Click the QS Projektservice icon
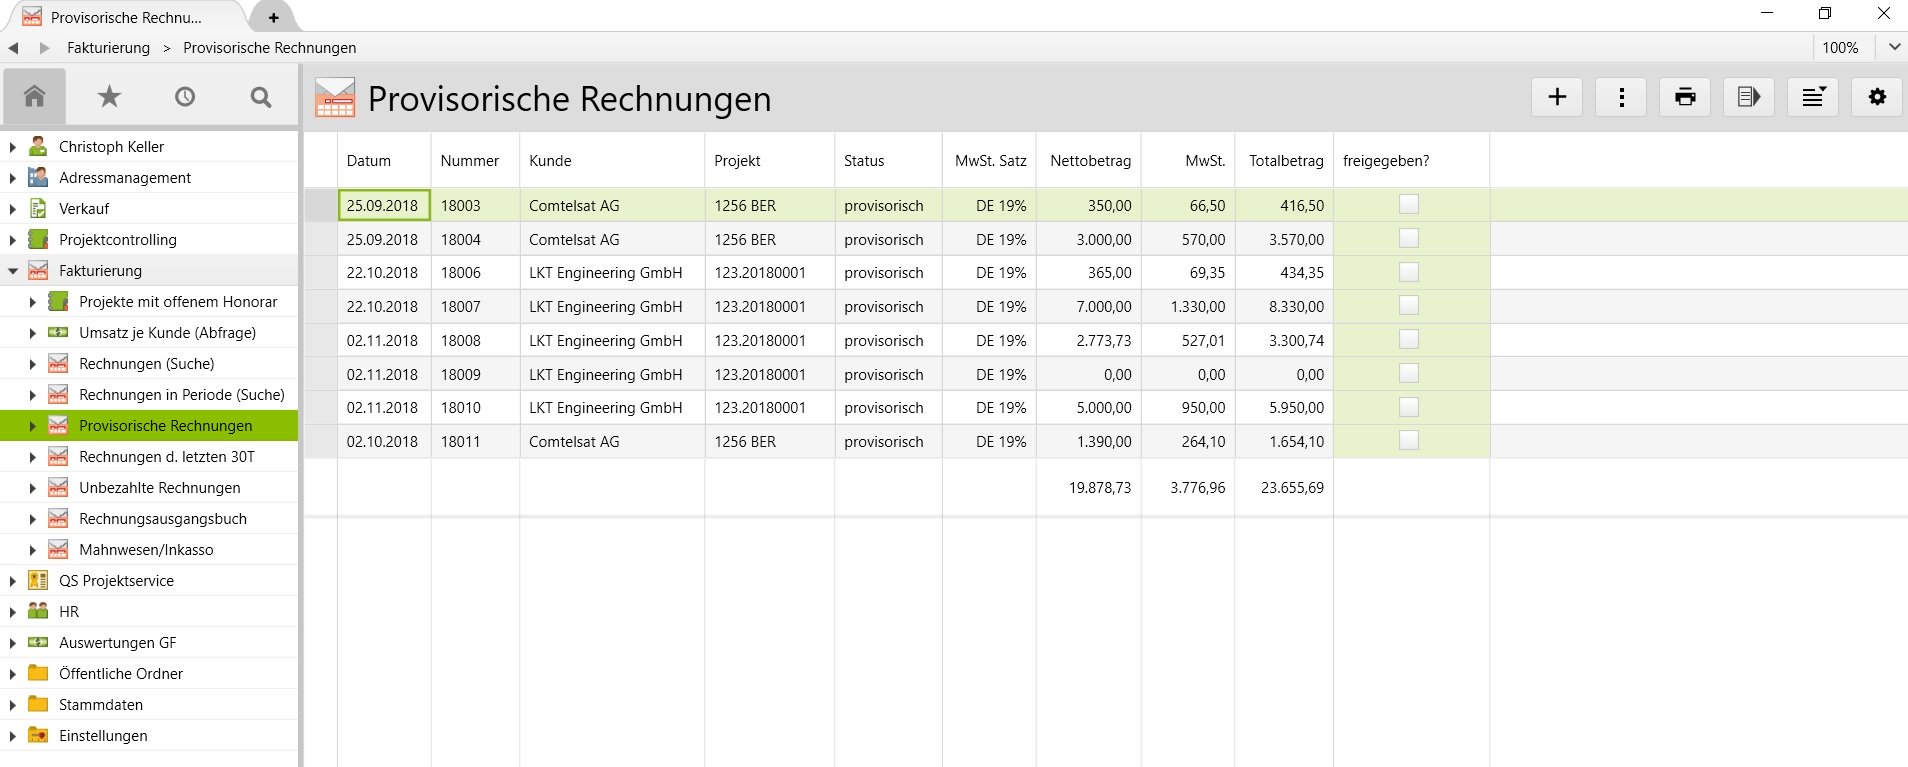The image size is (1908, 767). (38, 580)
